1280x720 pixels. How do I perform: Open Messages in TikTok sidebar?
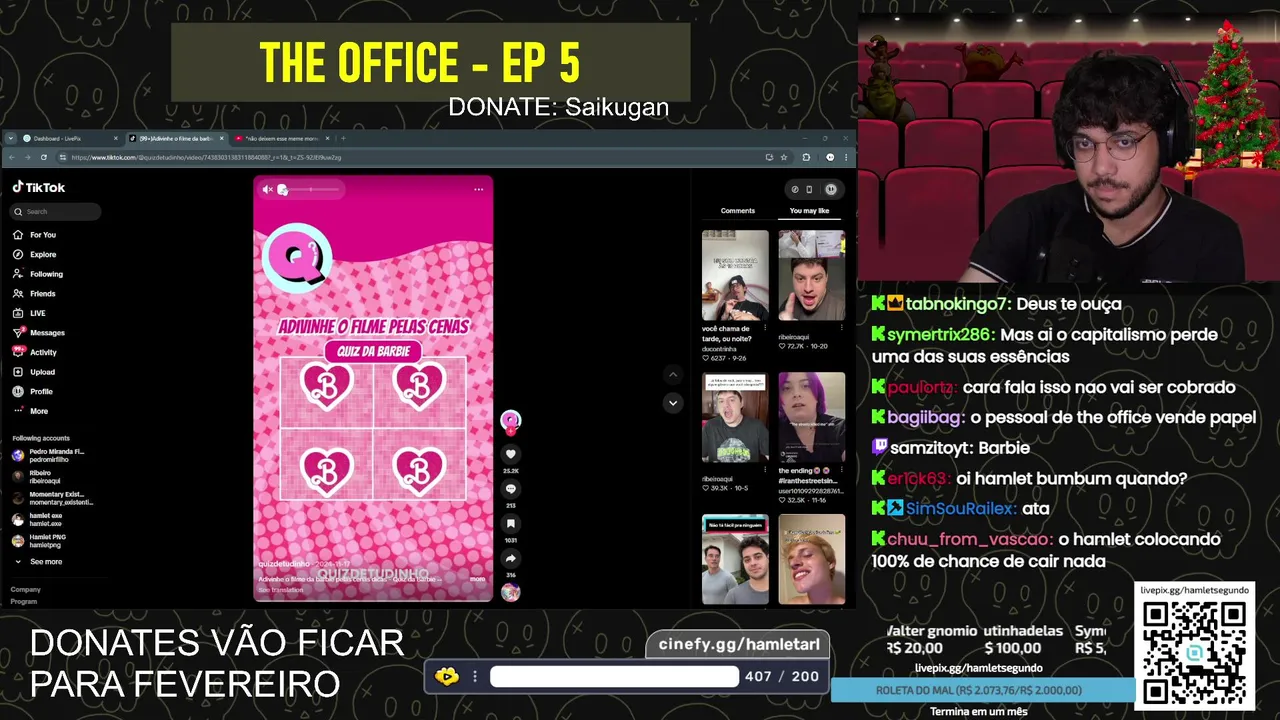39,332
